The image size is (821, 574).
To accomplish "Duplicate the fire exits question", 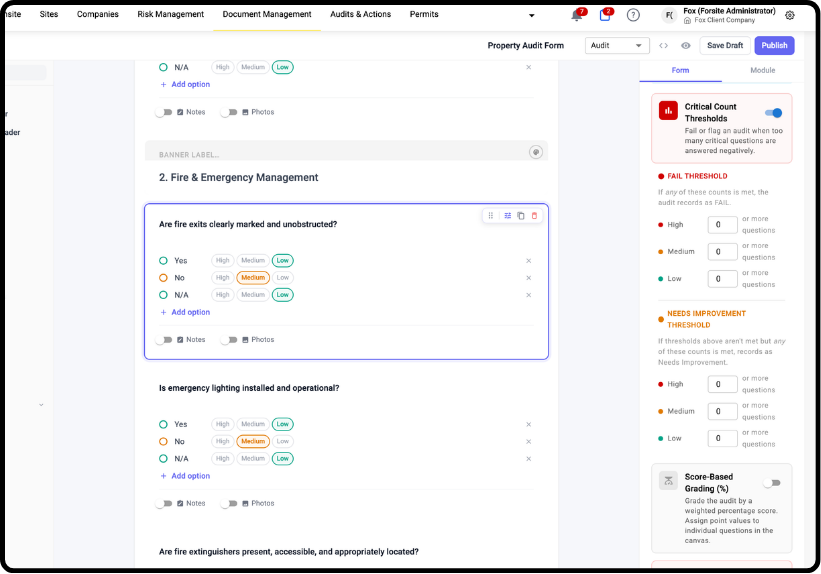I will (x=520, y=215).
